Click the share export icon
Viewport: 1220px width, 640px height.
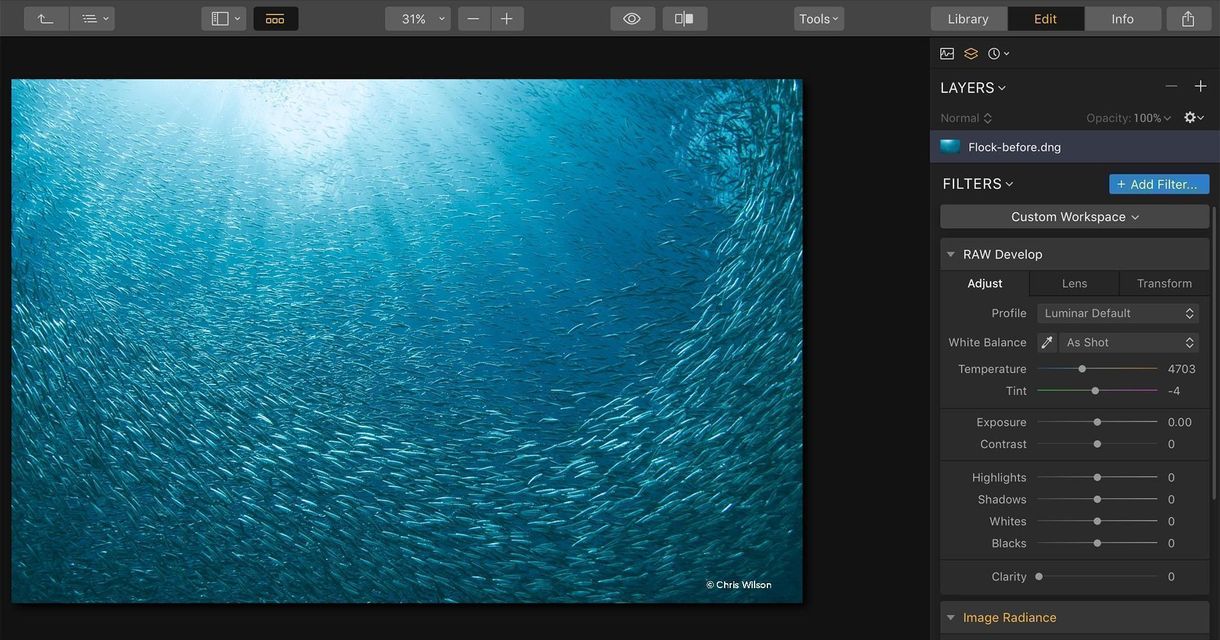1188,18
